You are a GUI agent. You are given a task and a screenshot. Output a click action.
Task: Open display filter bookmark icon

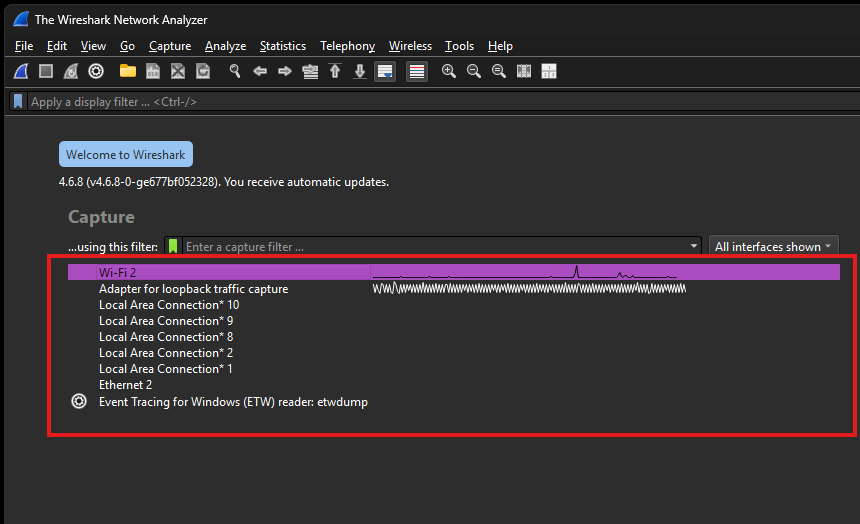pyautogui.click(x=18, y=102)
